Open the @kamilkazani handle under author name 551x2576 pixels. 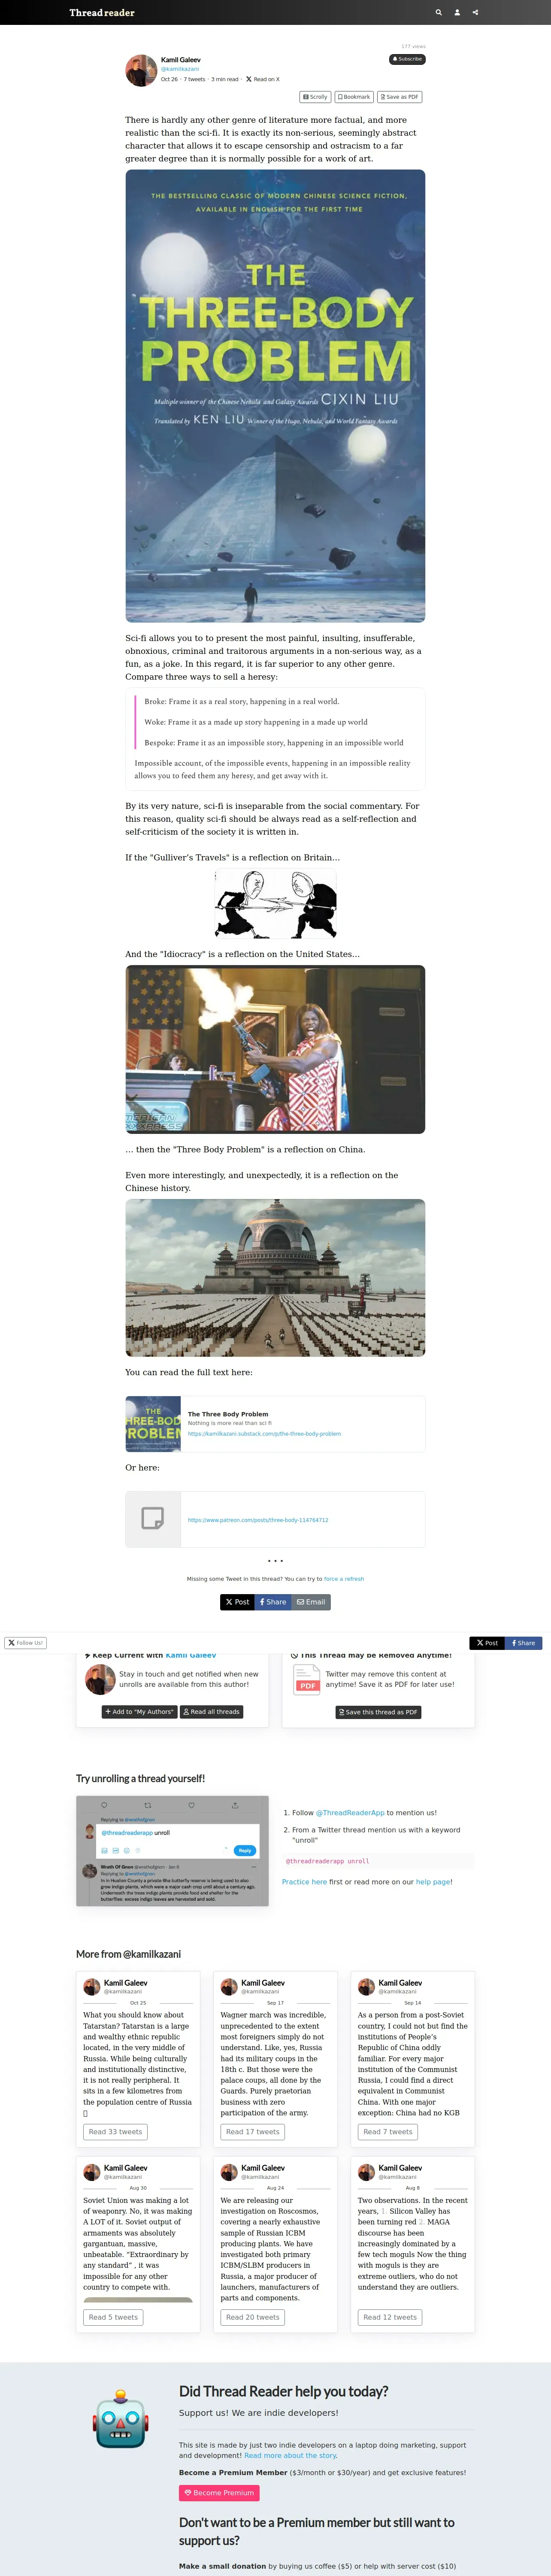click(x=180, y=69)
